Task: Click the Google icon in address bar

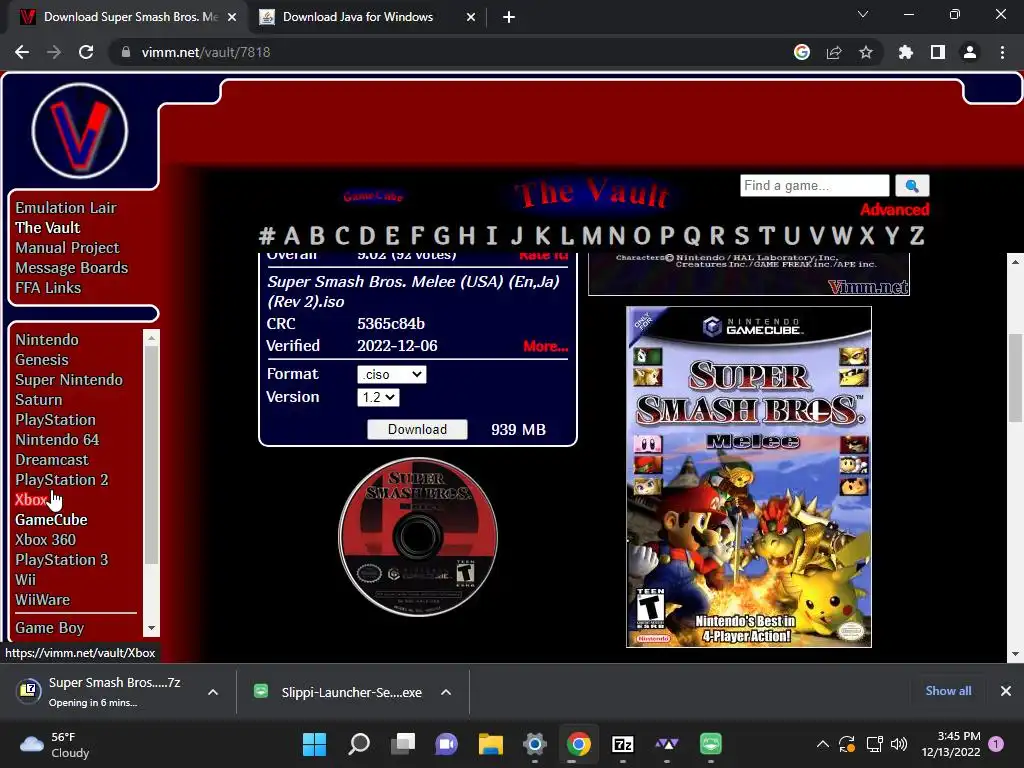Action: pyautogui.click(x=801, y=52)
